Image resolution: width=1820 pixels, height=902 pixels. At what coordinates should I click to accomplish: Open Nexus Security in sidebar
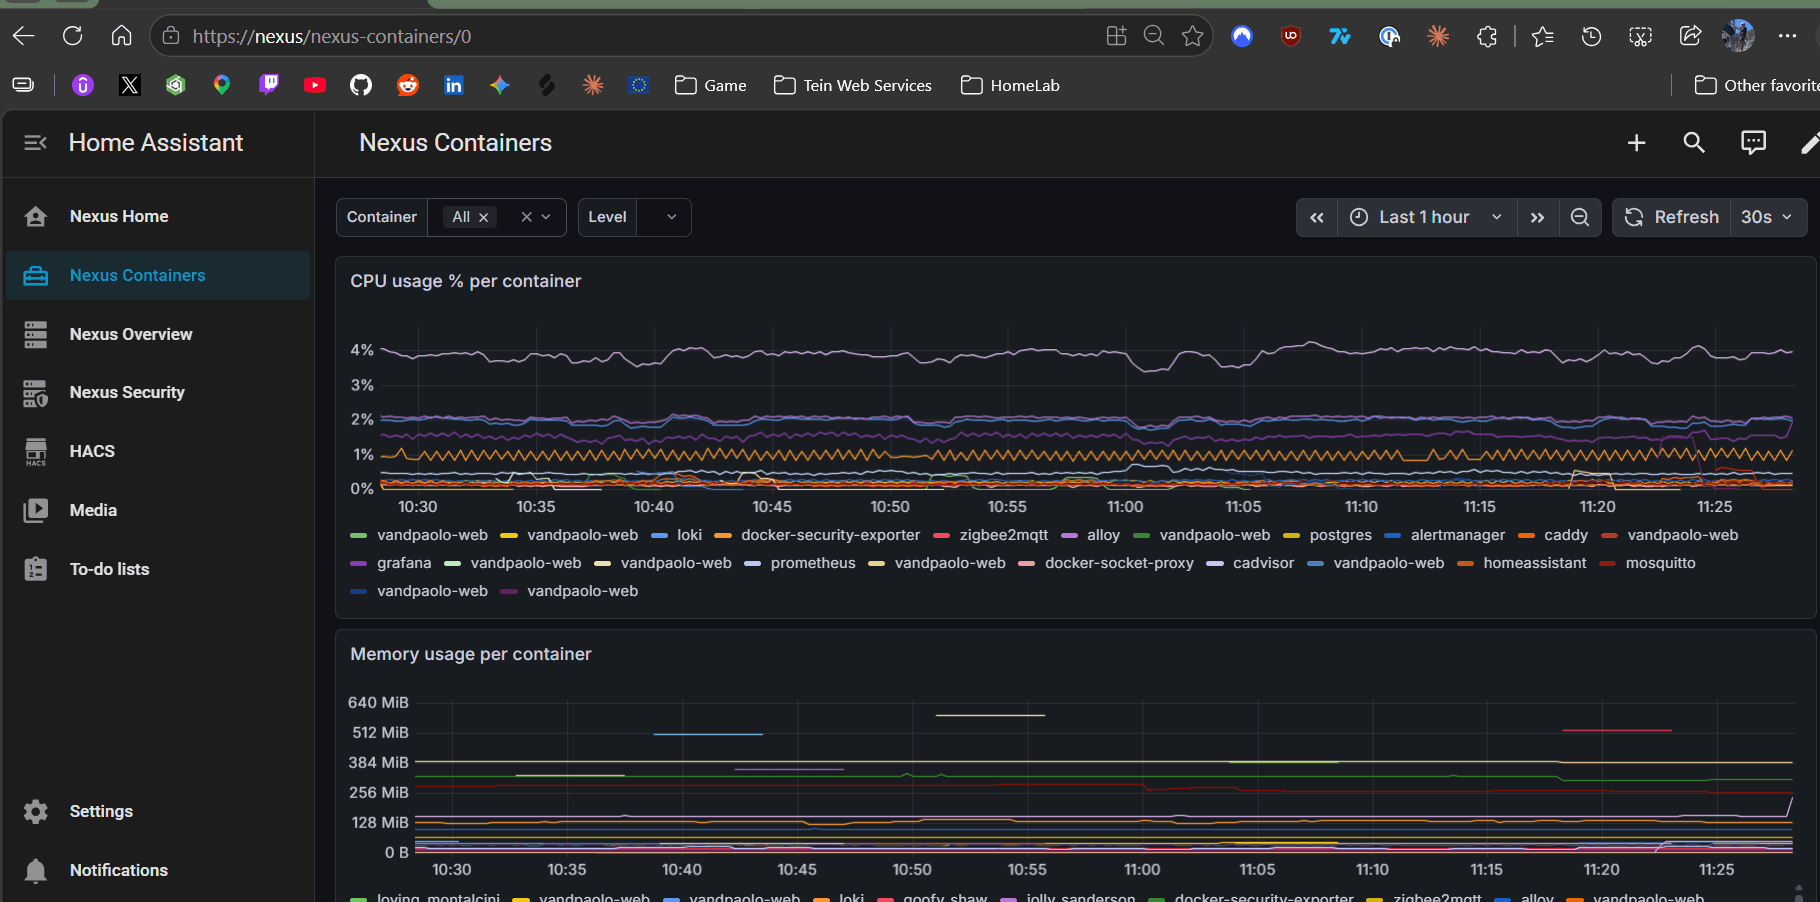click(x=158, y=392)
